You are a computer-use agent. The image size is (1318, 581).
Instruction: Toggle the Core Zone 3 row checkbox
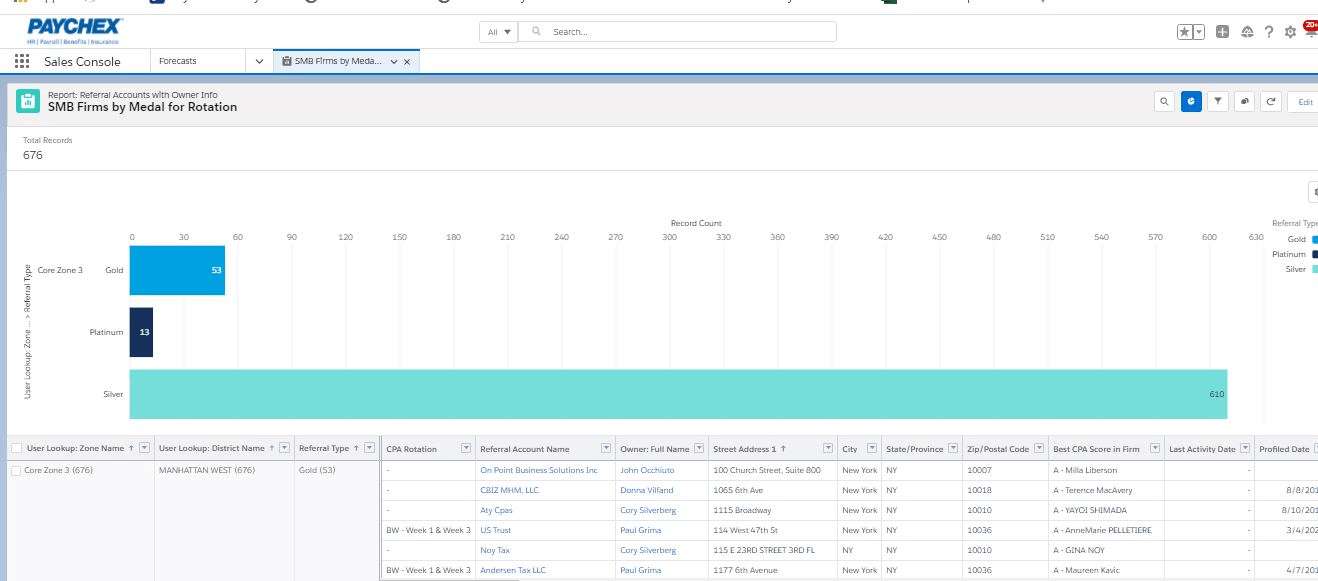coord(15,470)
